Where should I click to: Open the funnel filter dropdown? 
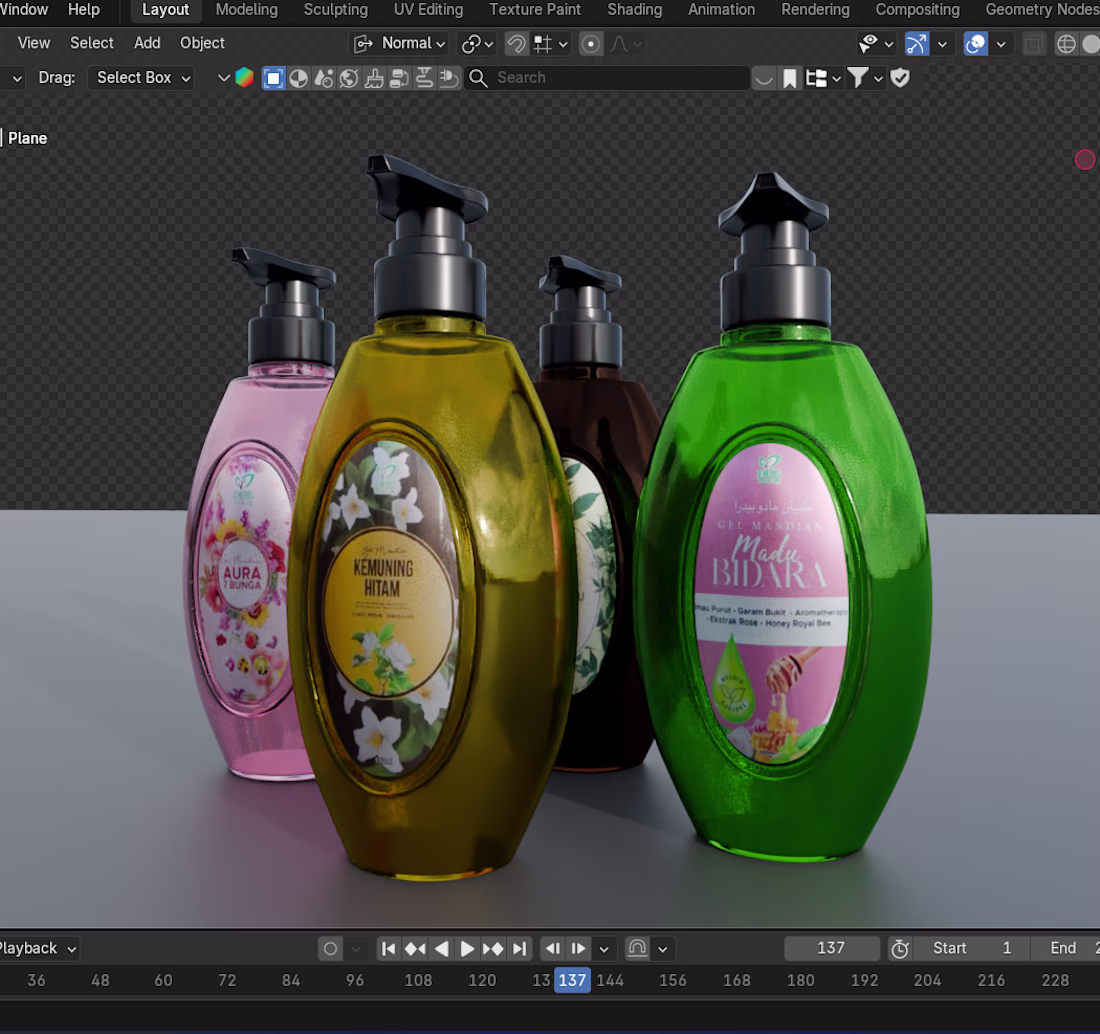click(864, 78)
